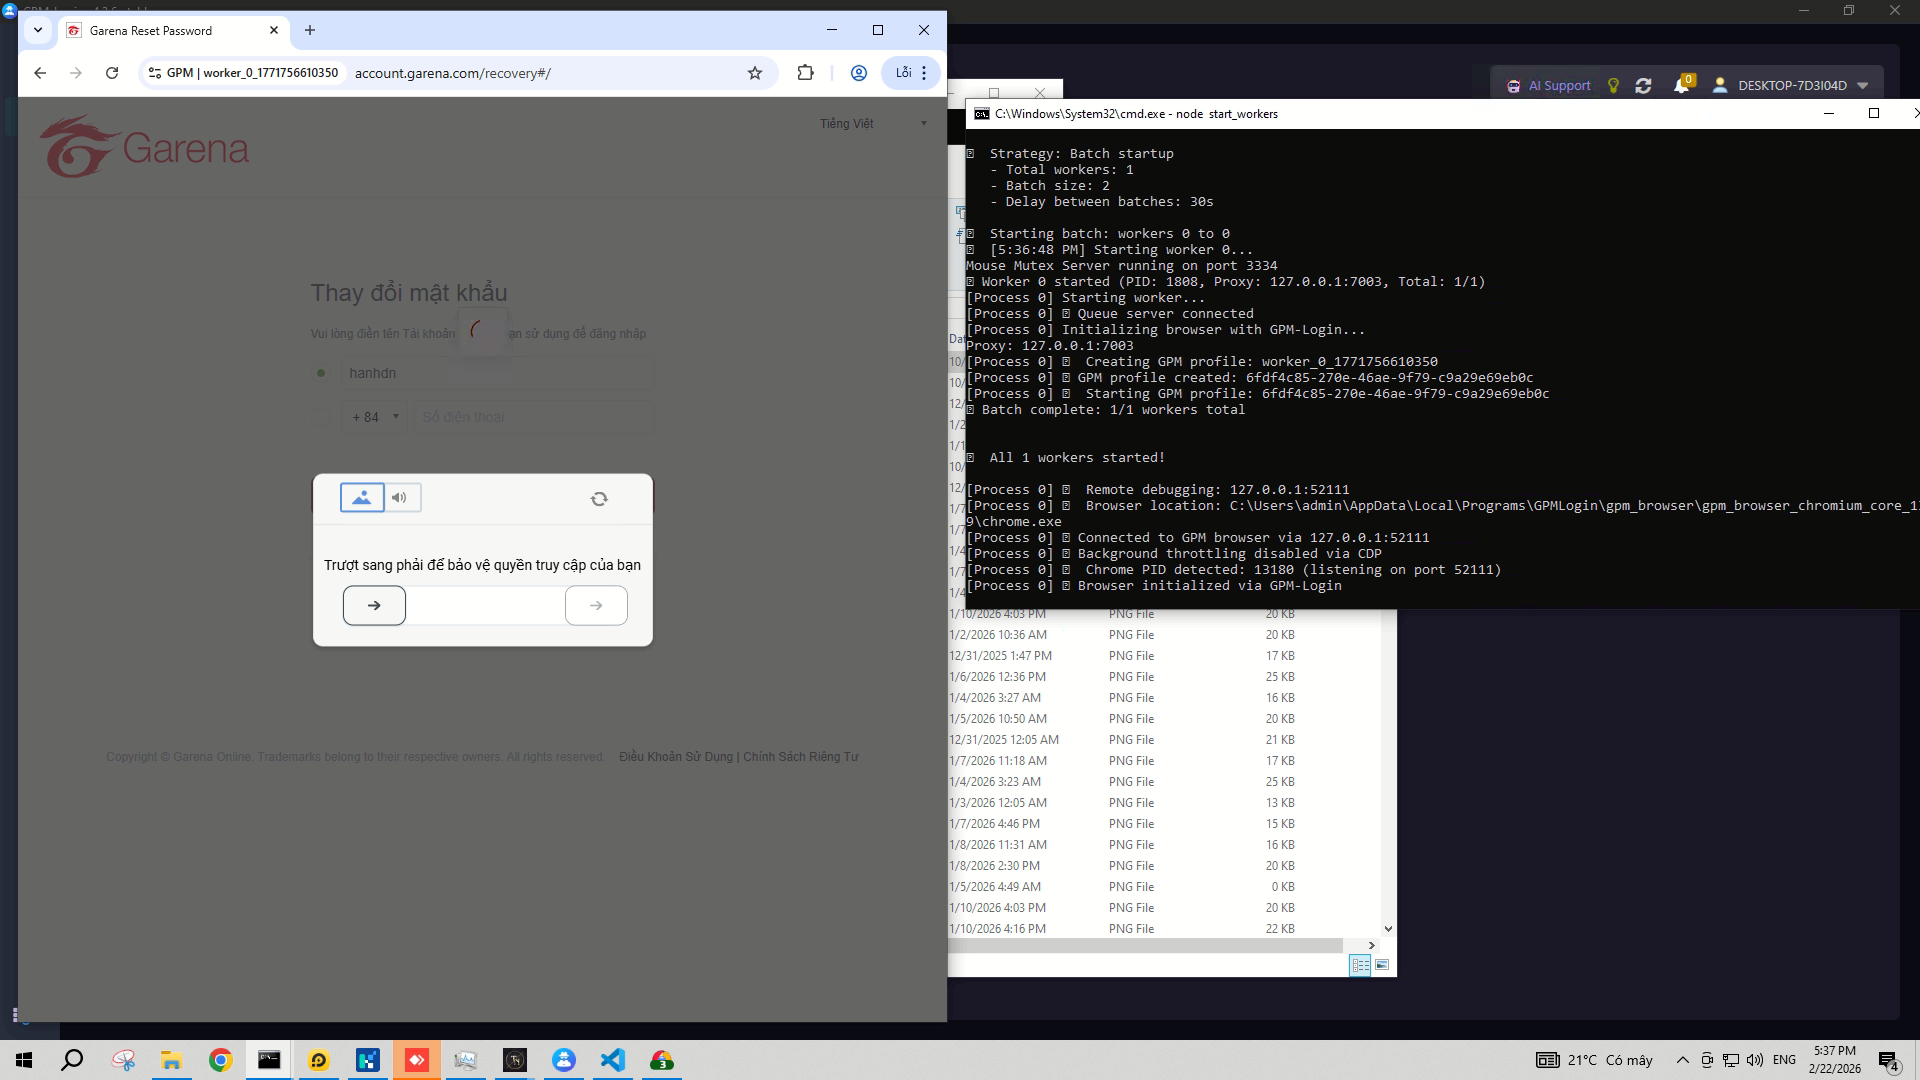Viewport: 1920px width, 1080px height.
Task: Open the +84 country code dropdown
Action: 375,417
